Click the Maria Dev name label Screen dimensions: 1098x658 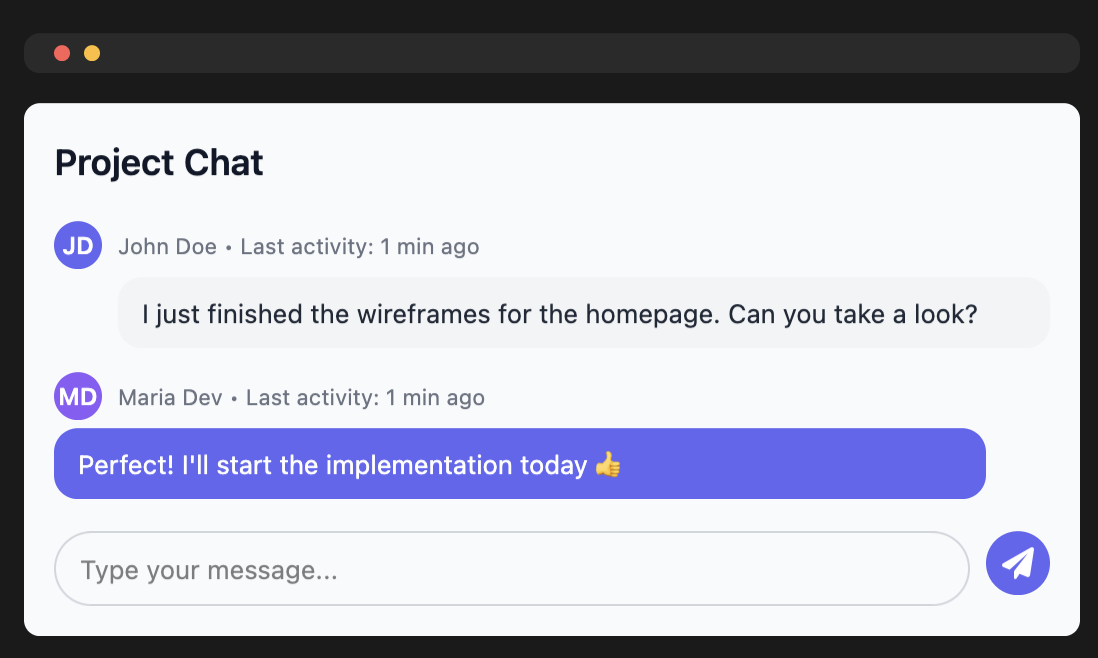tap(170, 398)
